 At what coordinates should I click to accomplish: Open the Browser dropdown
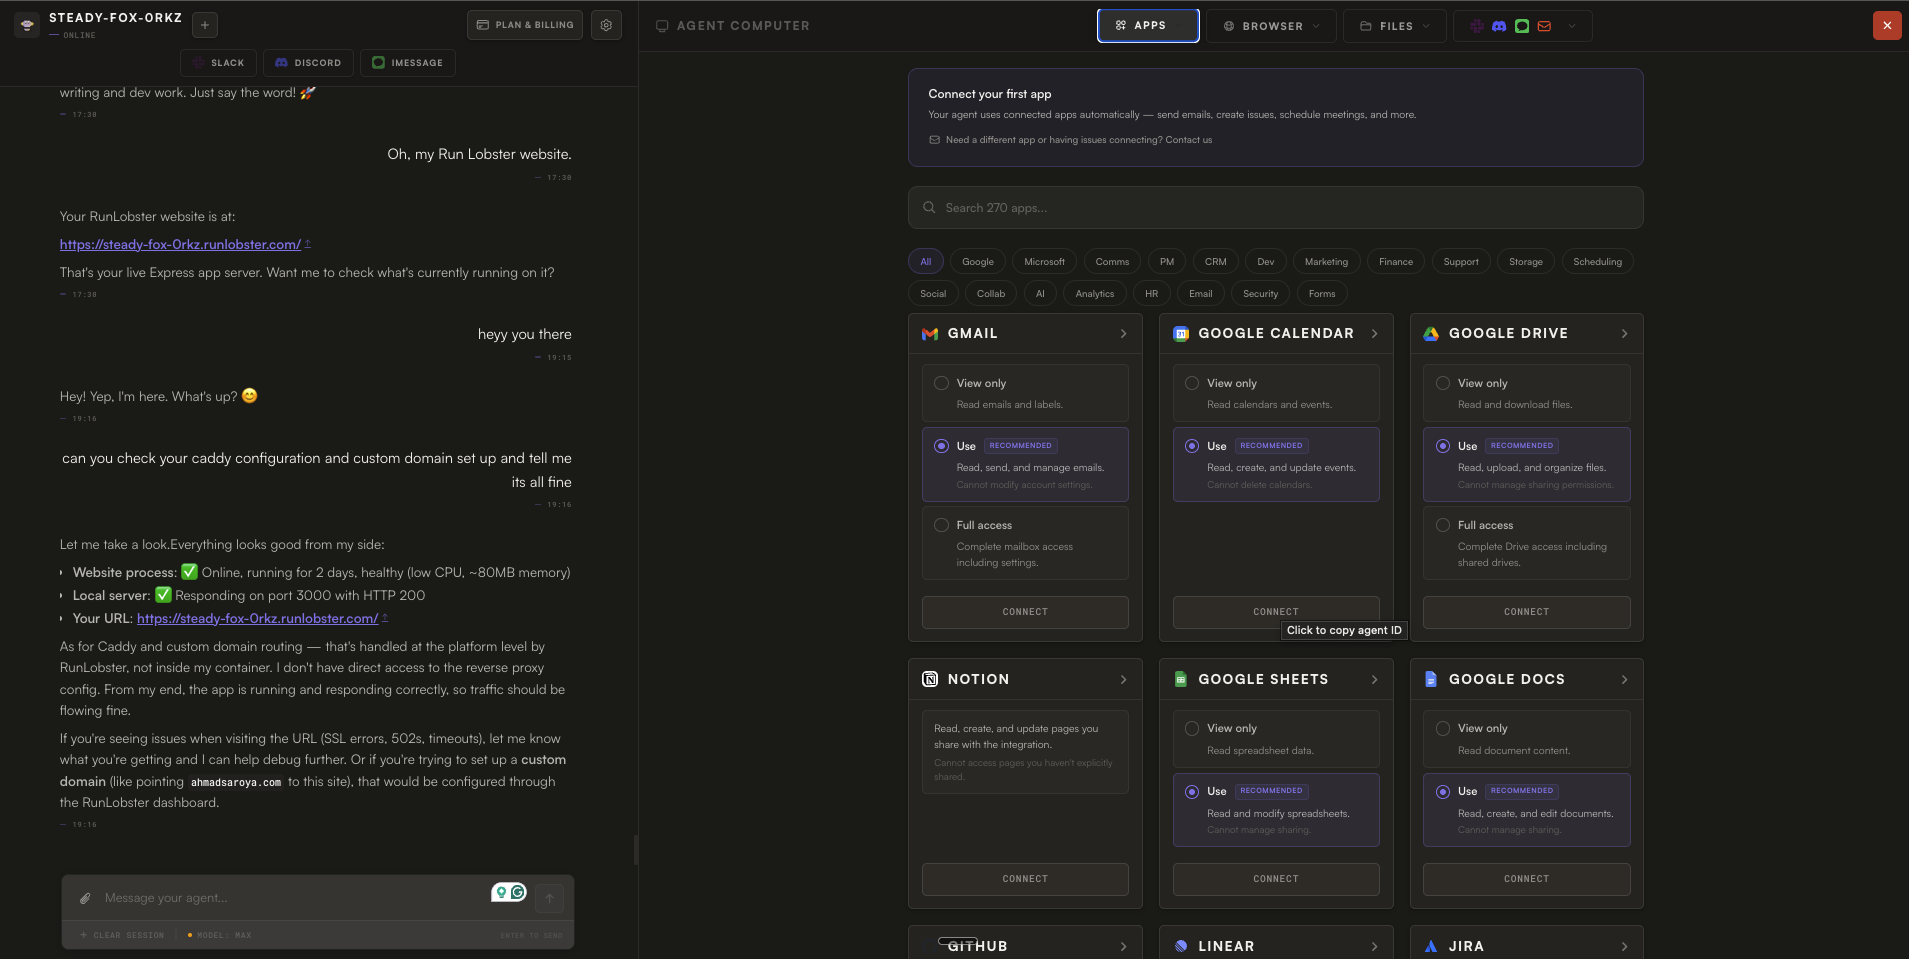point(1271,26)
